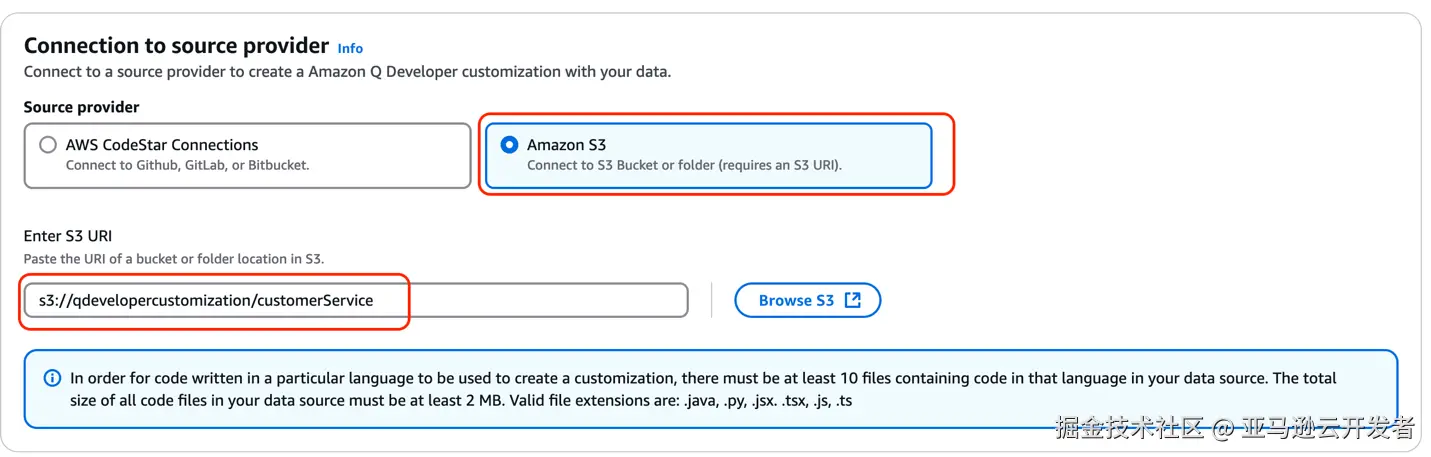Click the file requirements notice text

click(x=700, y=379)
